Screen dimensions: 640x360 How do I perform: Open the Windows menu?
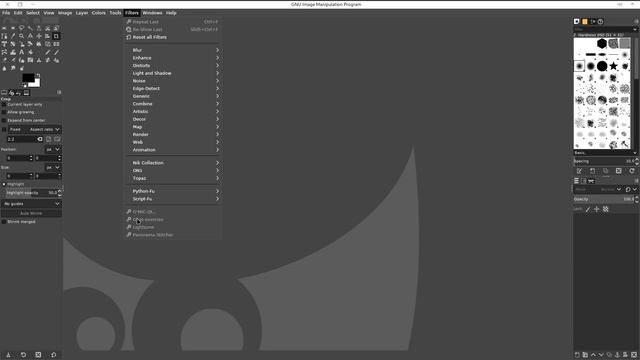click(x=152, y=13)
